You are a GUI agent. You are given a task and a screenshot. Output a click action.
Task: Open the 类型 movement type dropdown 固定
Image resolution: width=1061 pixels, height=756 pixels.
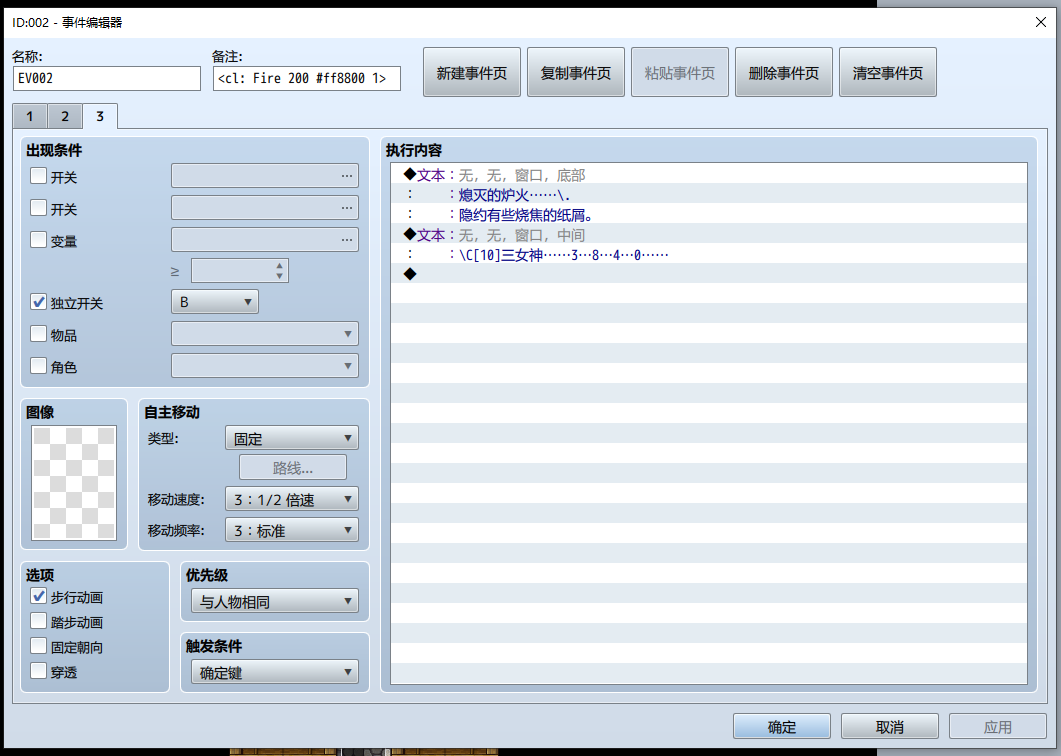pos(292,439)
